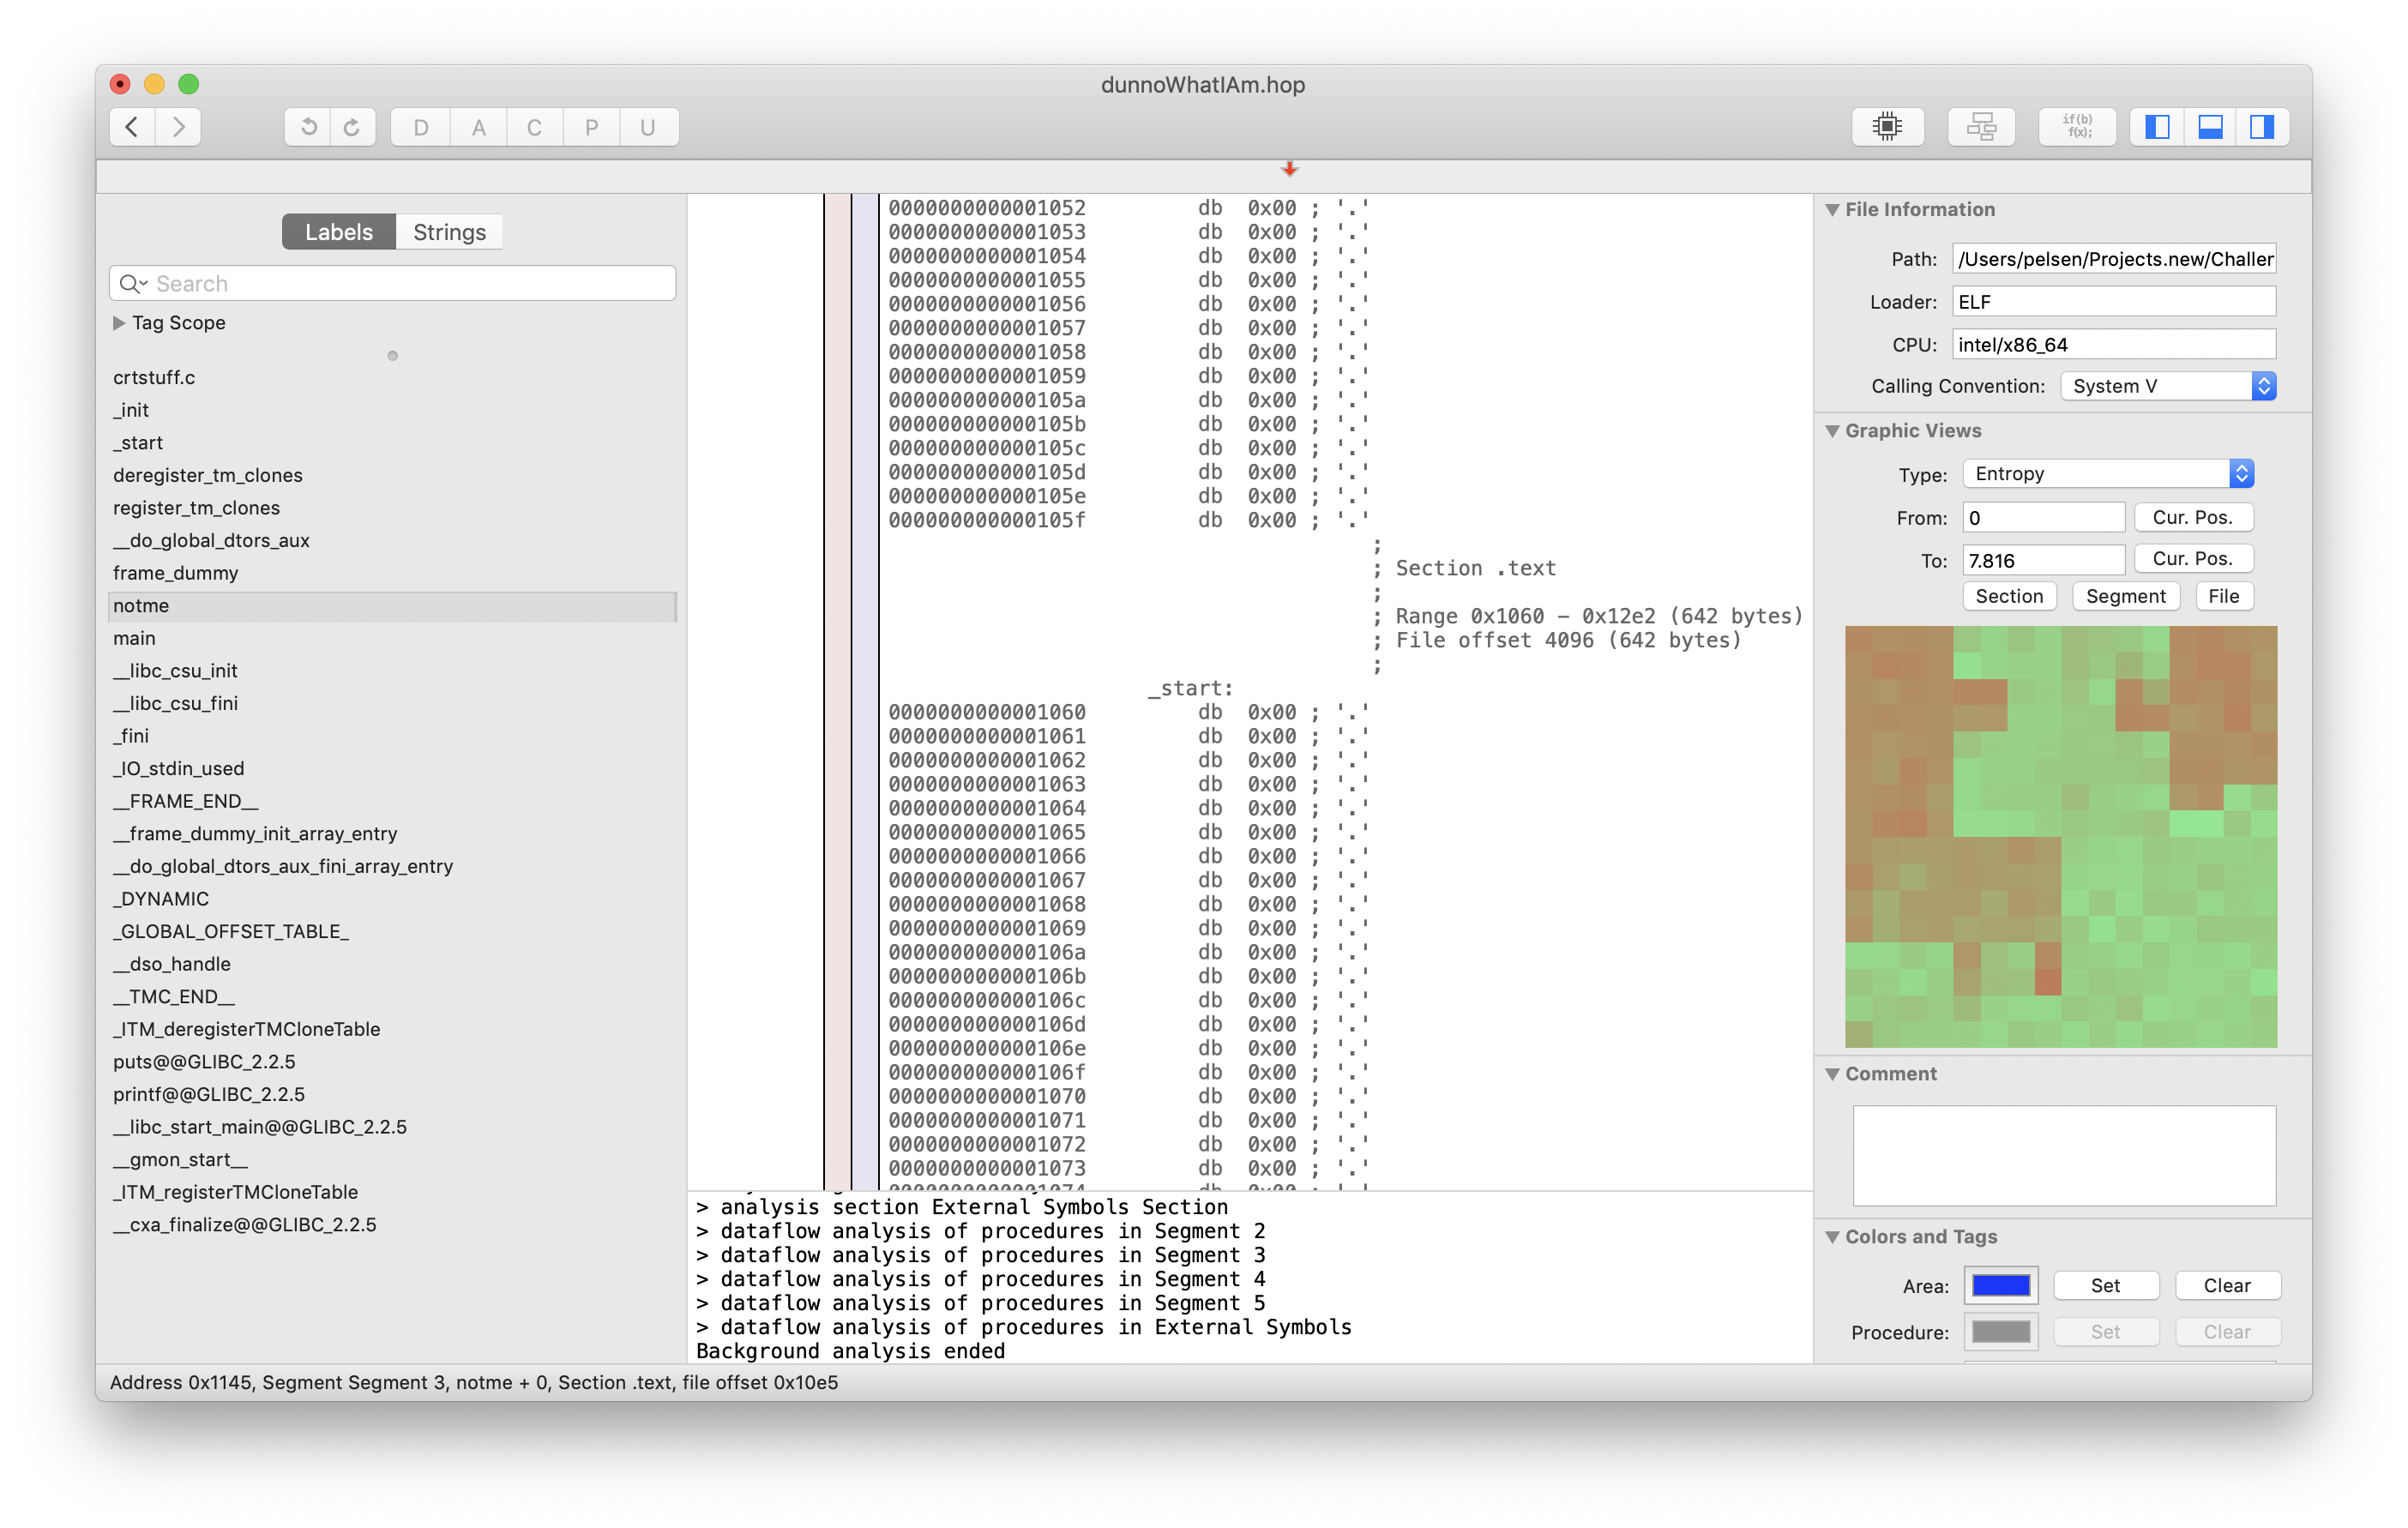
Task: Toggle the right inspector panel
Action: click(2262, 127)
